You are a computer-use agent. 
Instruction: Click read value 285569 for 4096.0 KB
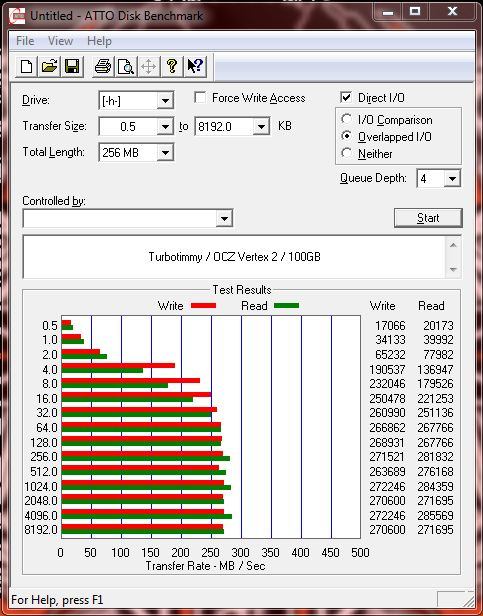tap(435, 515)
